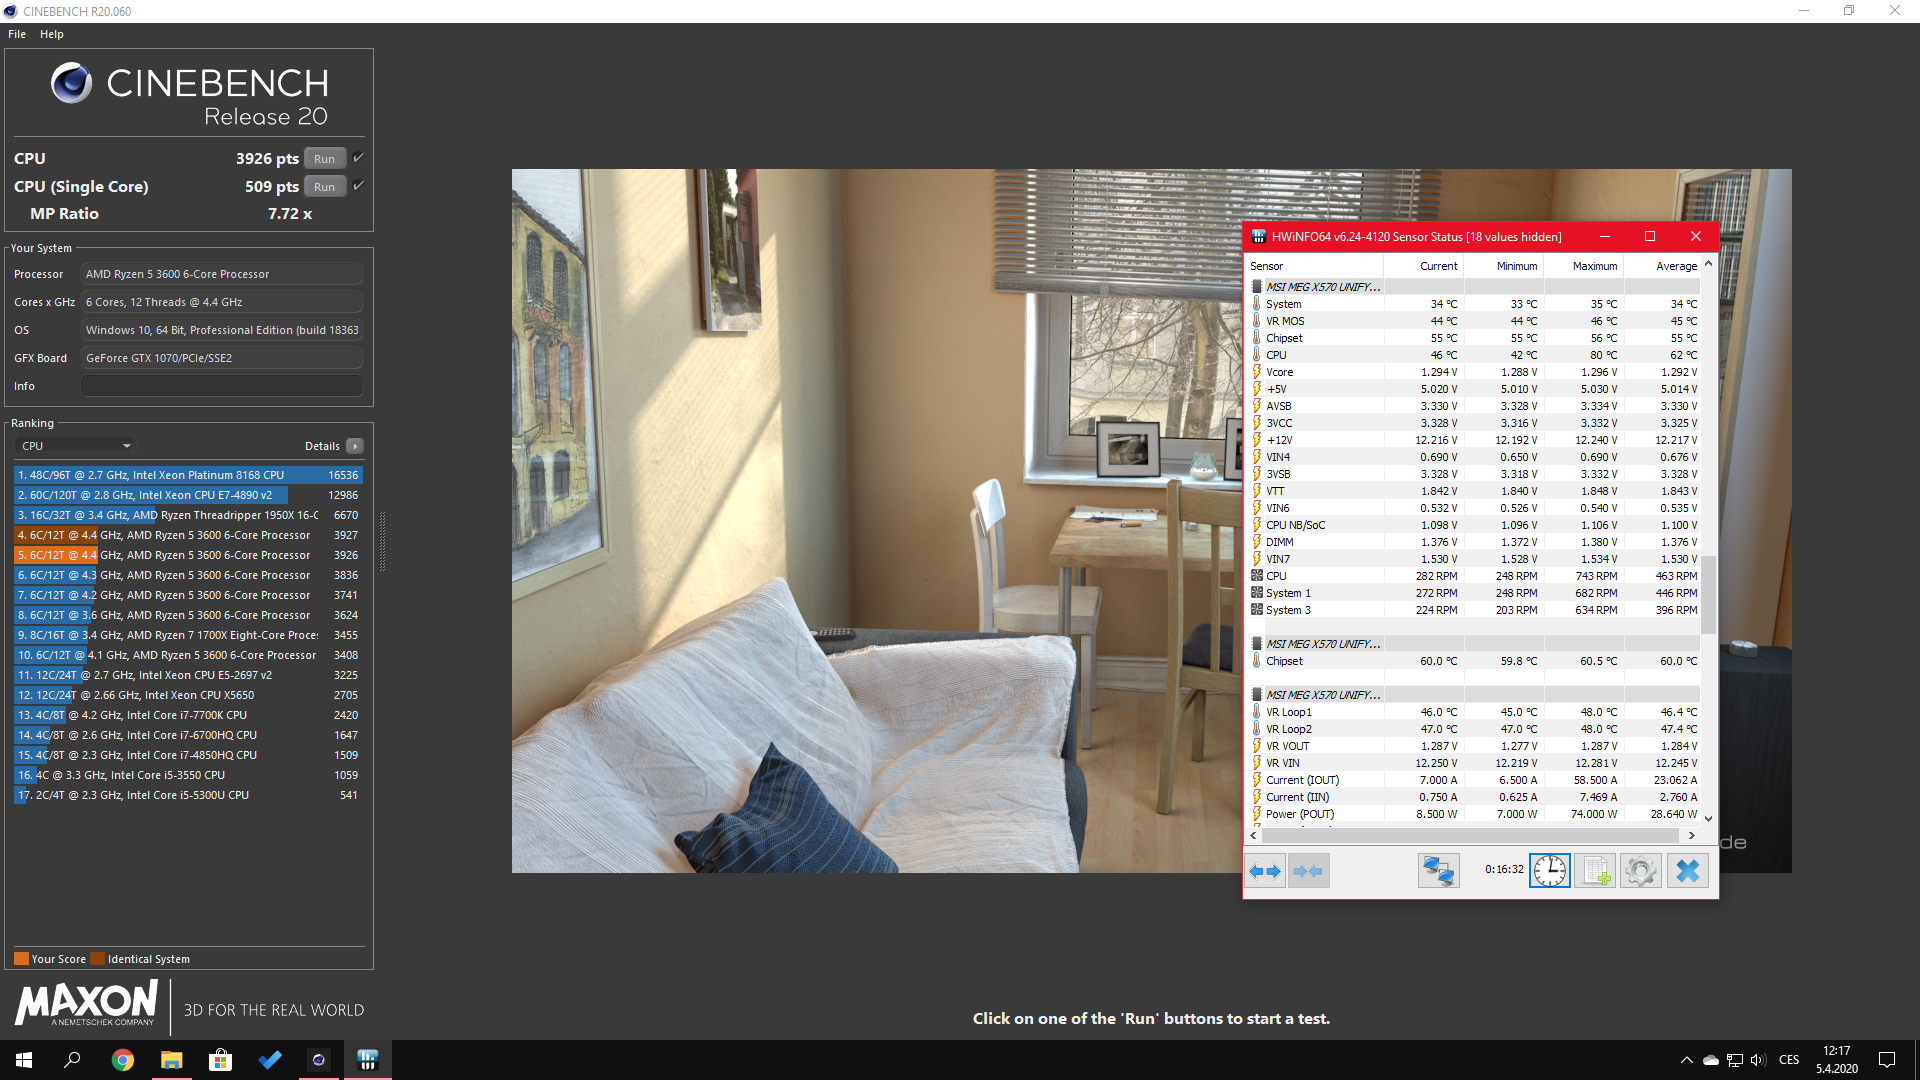
Task: Toggle checkbox next to Single Core Run
Action: pyautogui.click(x=359, y=186)
